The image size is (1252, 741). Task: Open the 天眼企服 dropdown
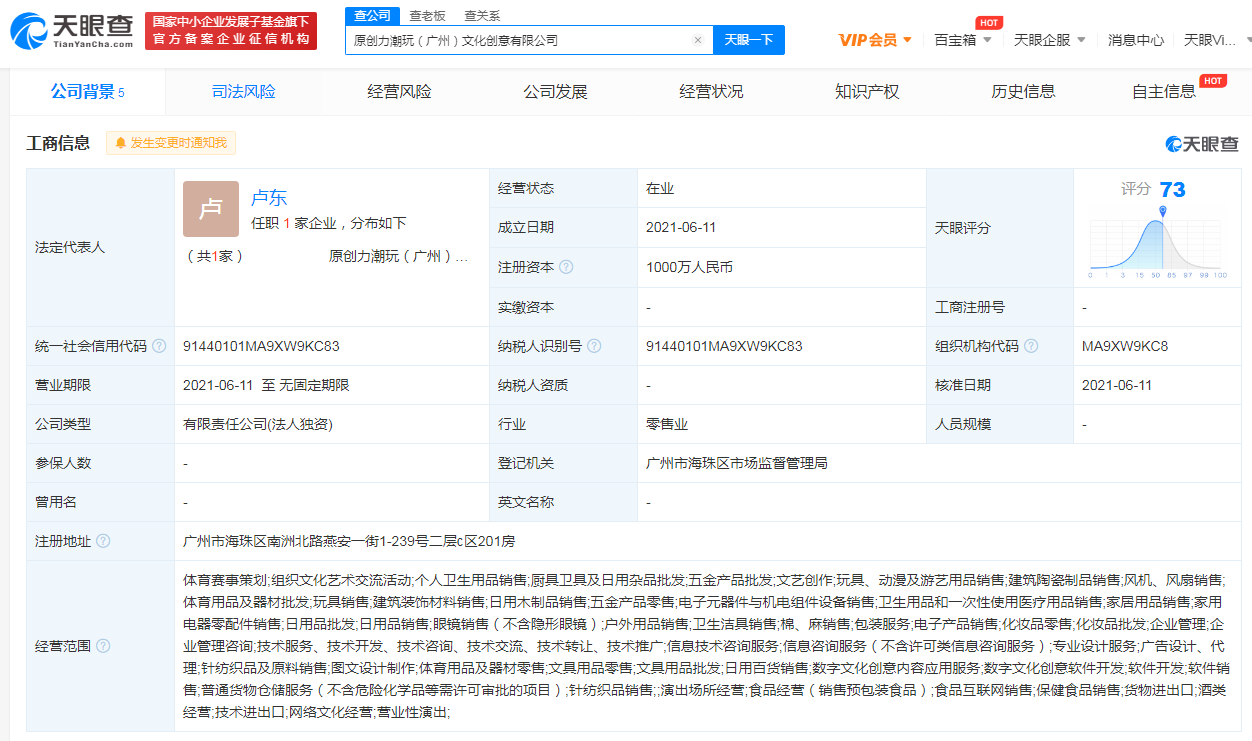coord(1042,39)
